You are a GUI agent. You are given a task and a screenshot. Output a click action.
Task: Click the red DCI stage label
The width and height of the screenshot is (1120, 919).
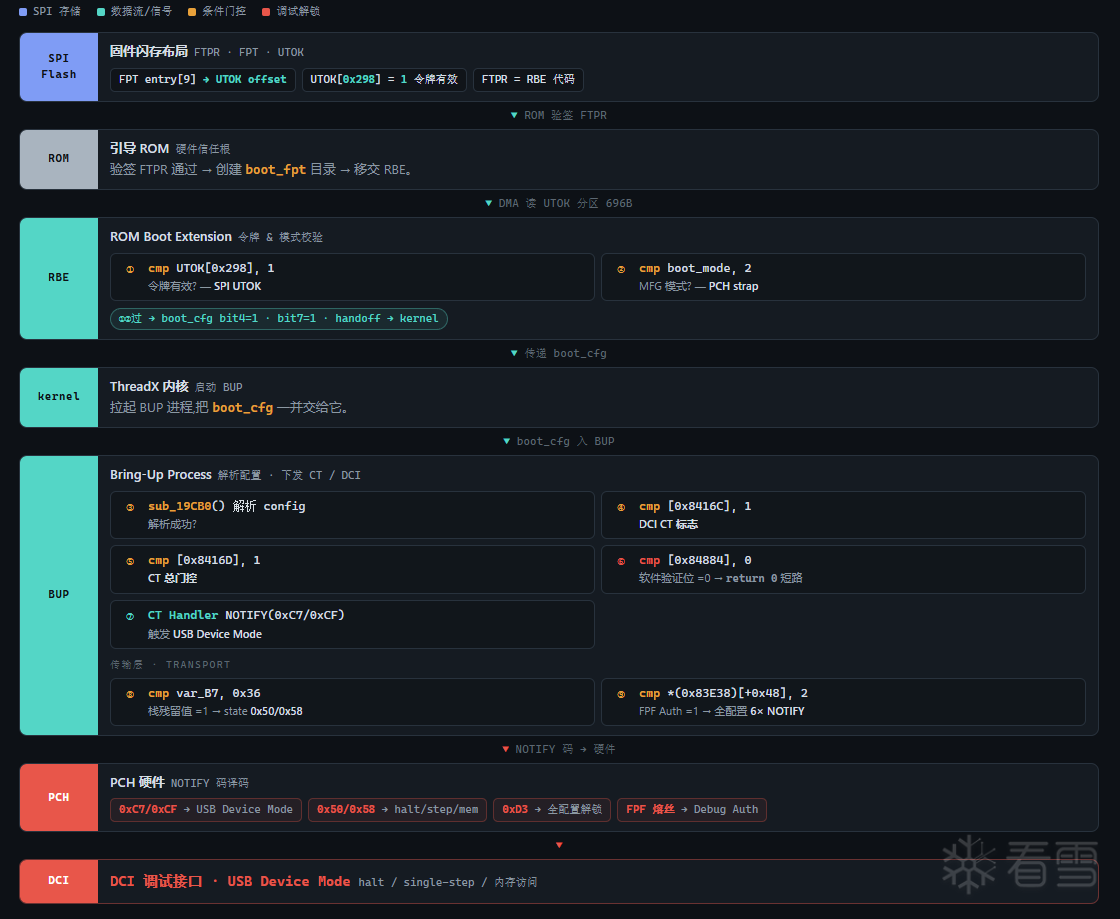pos(59,881)
